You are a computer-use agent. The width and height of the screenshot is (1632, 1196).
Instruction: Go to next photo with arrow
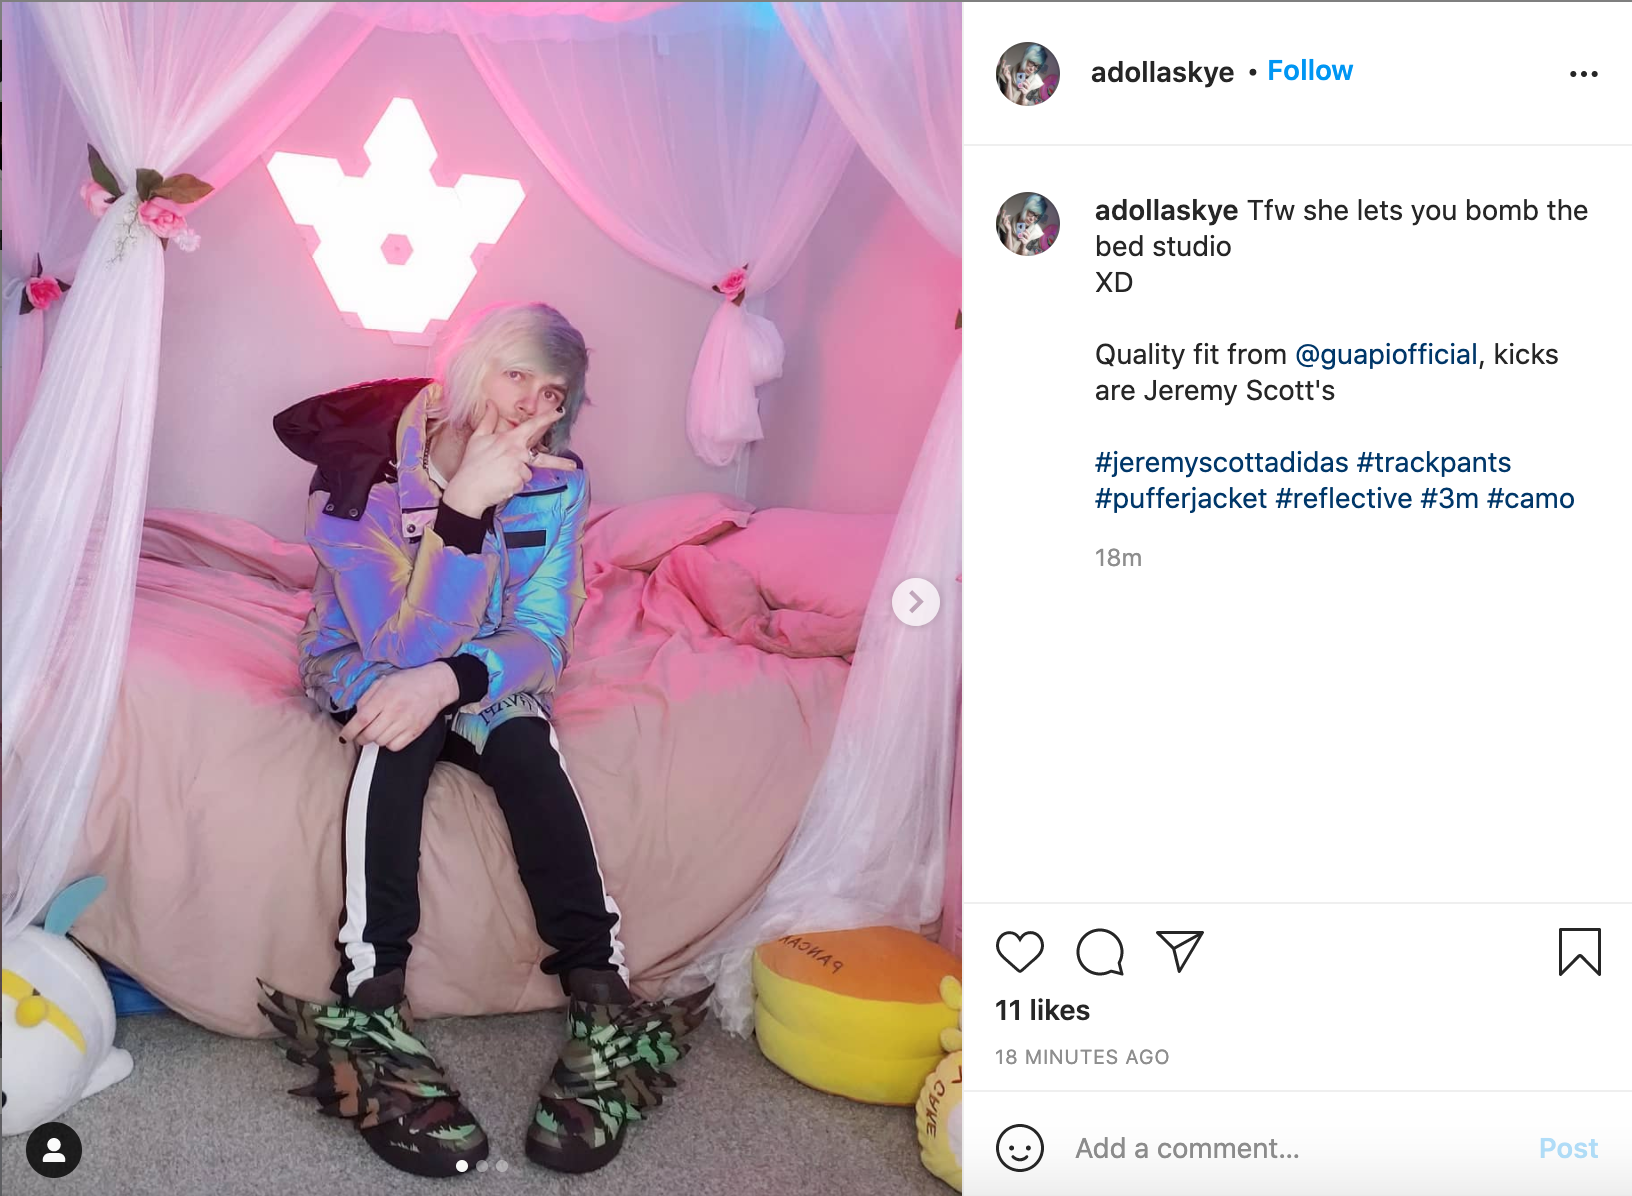click(x=915, y=602)
